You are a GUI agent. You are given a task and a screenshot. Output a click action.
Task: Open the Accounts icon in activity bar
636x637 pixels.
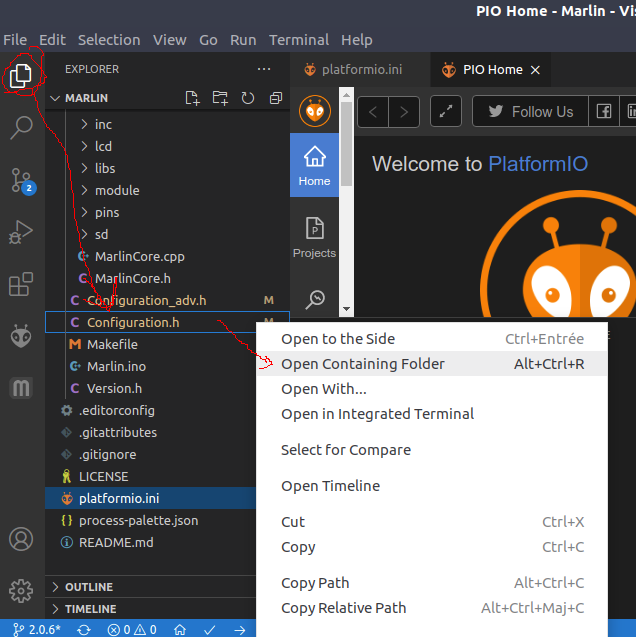pos(21,539)
